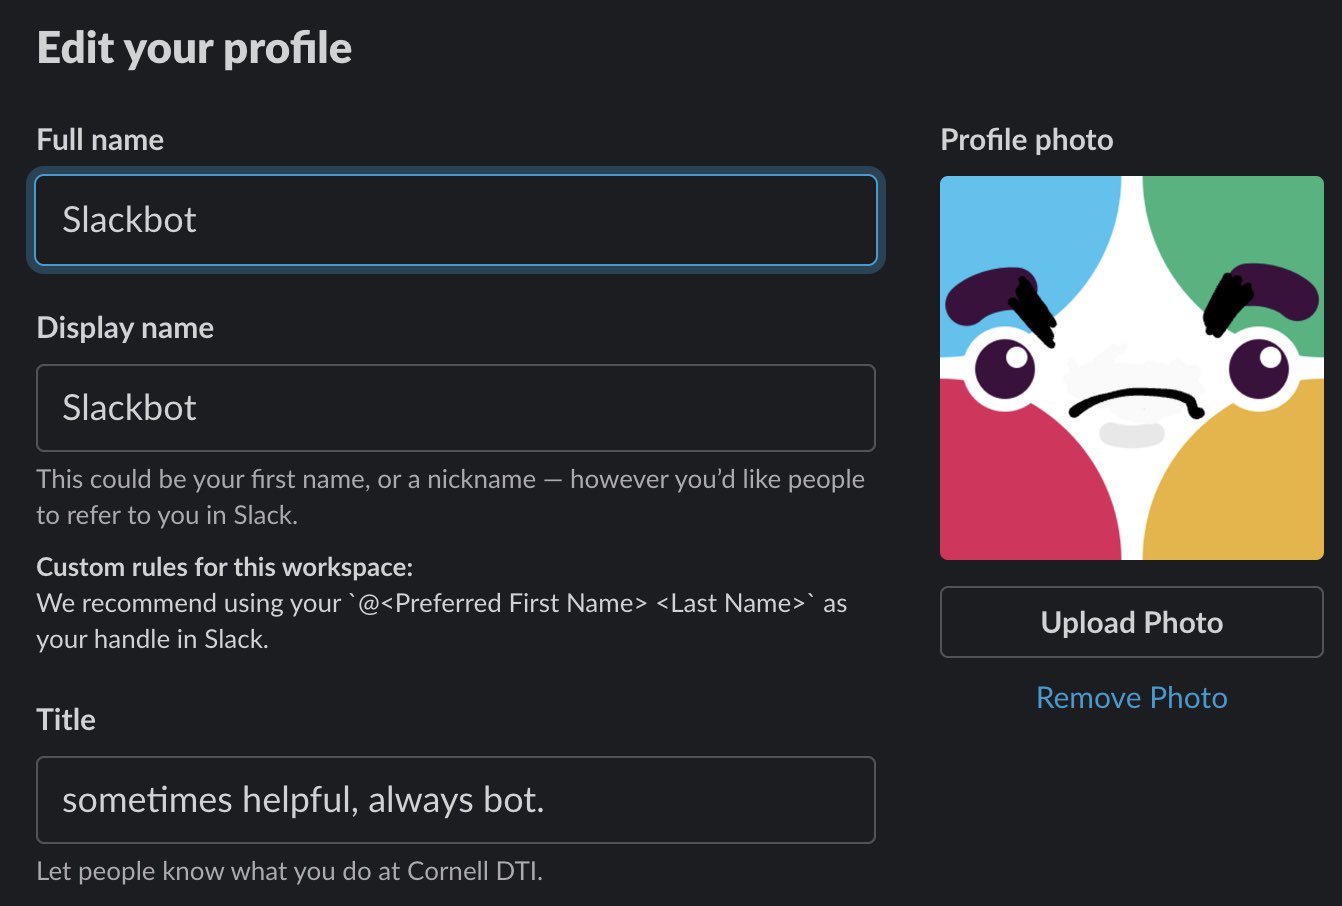Select the text 'Slackbot' in Full name
1342x906 pixels.
tap(130, 220)
